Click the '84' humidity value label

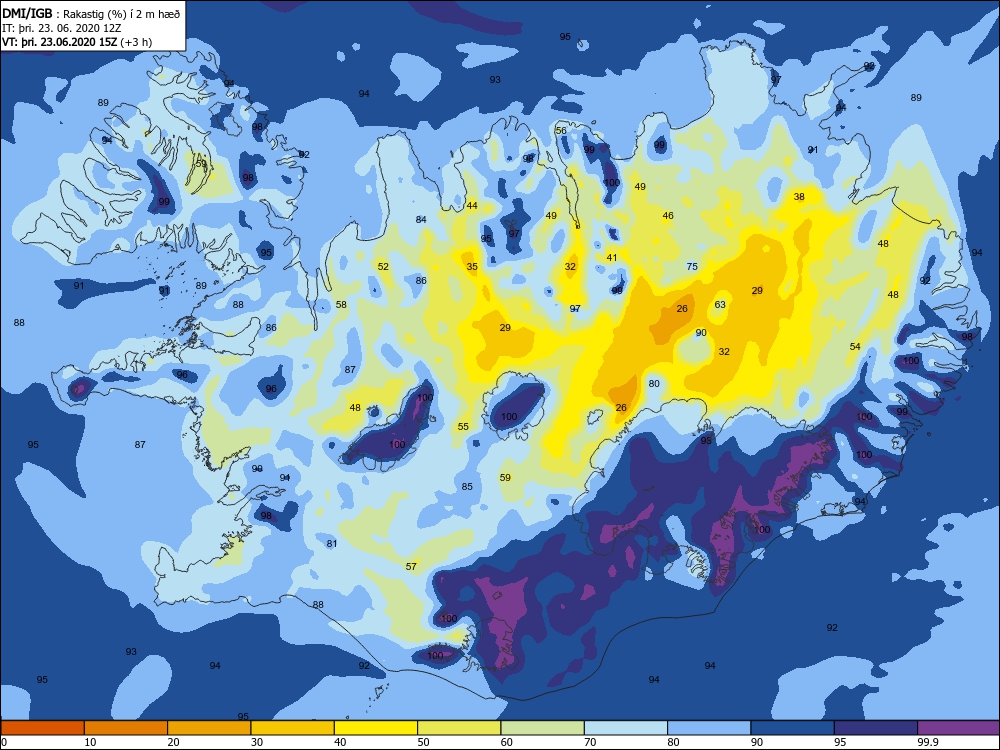pos(421,219)
